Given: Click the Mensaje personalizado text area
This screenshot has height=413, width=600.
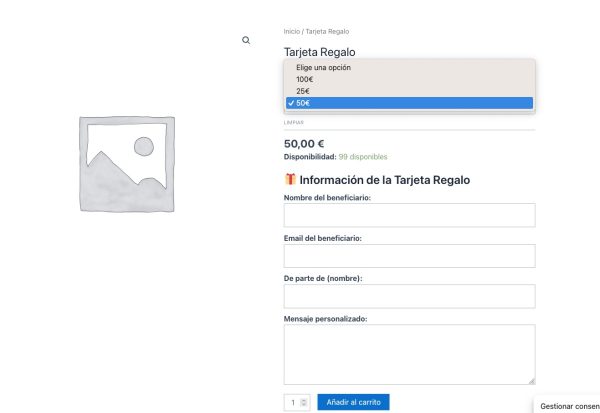Looking at the screenshot, I should [x=409, y=353].
